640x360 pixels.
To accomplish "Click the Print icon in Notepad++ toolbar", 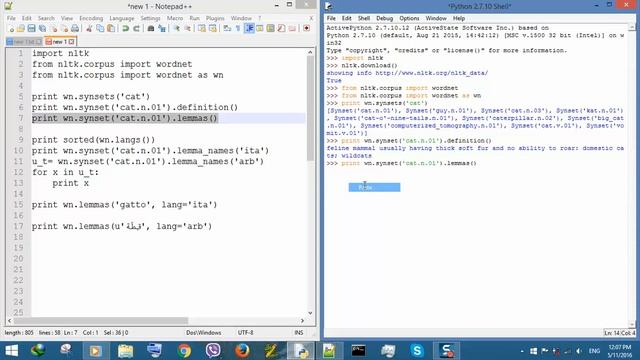I will [x=75, y=28].
